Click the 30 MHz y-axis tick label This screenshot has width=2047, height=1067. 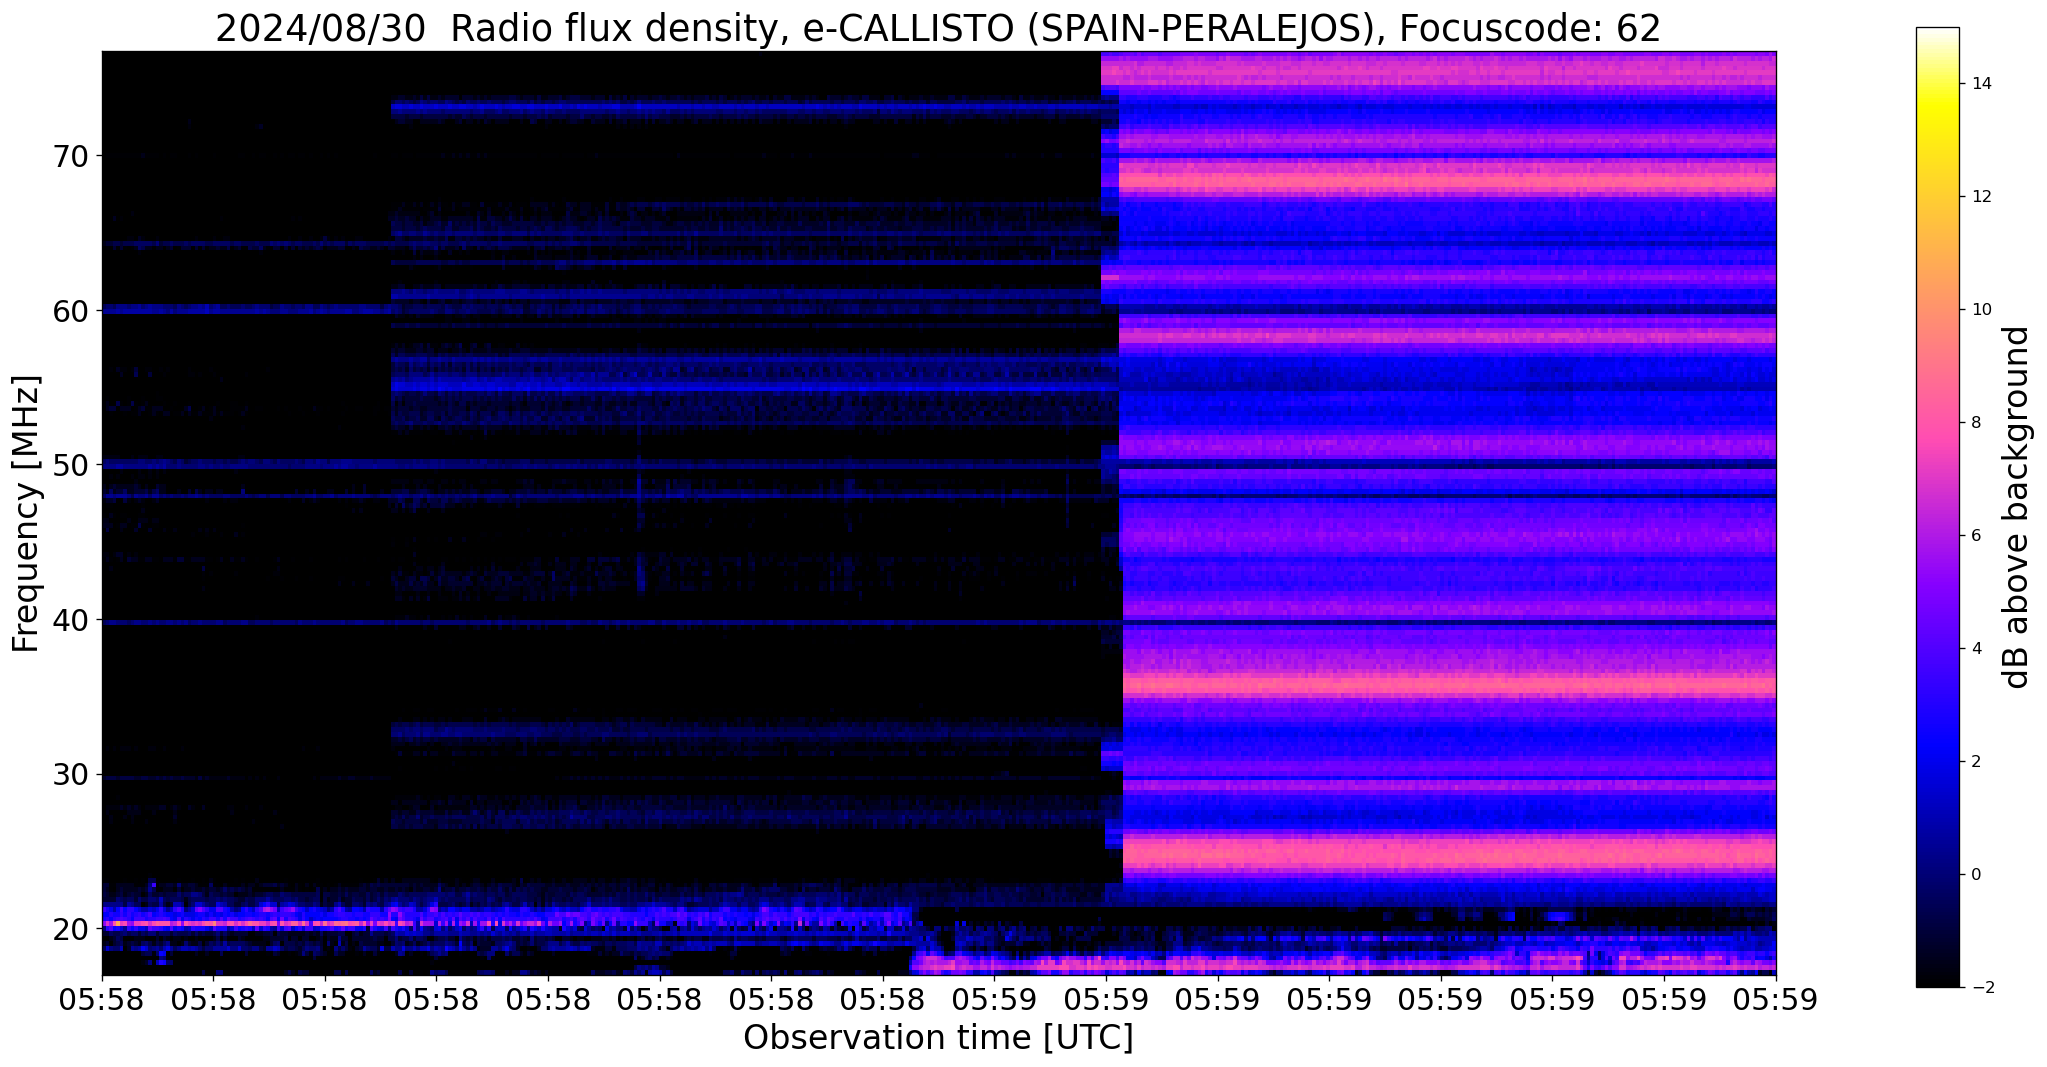tap(69, 775)
